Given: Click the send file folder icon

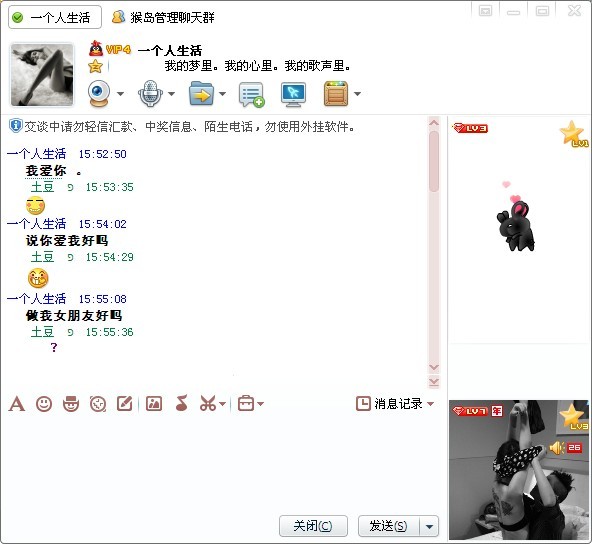Looking at the screenshot, I should (201, 94).
